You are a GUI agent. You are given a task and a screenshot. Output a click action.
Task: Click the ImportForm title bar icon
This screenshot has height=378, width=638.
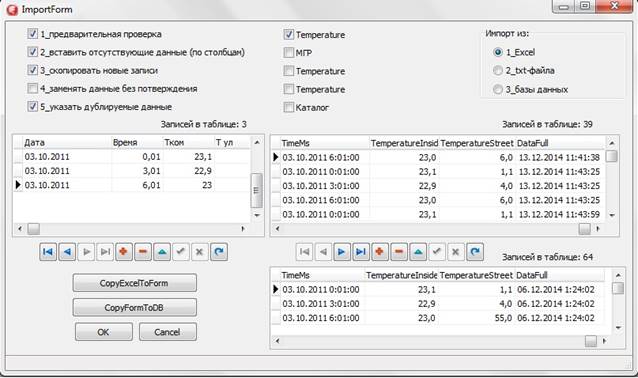(x=12, y=9)
